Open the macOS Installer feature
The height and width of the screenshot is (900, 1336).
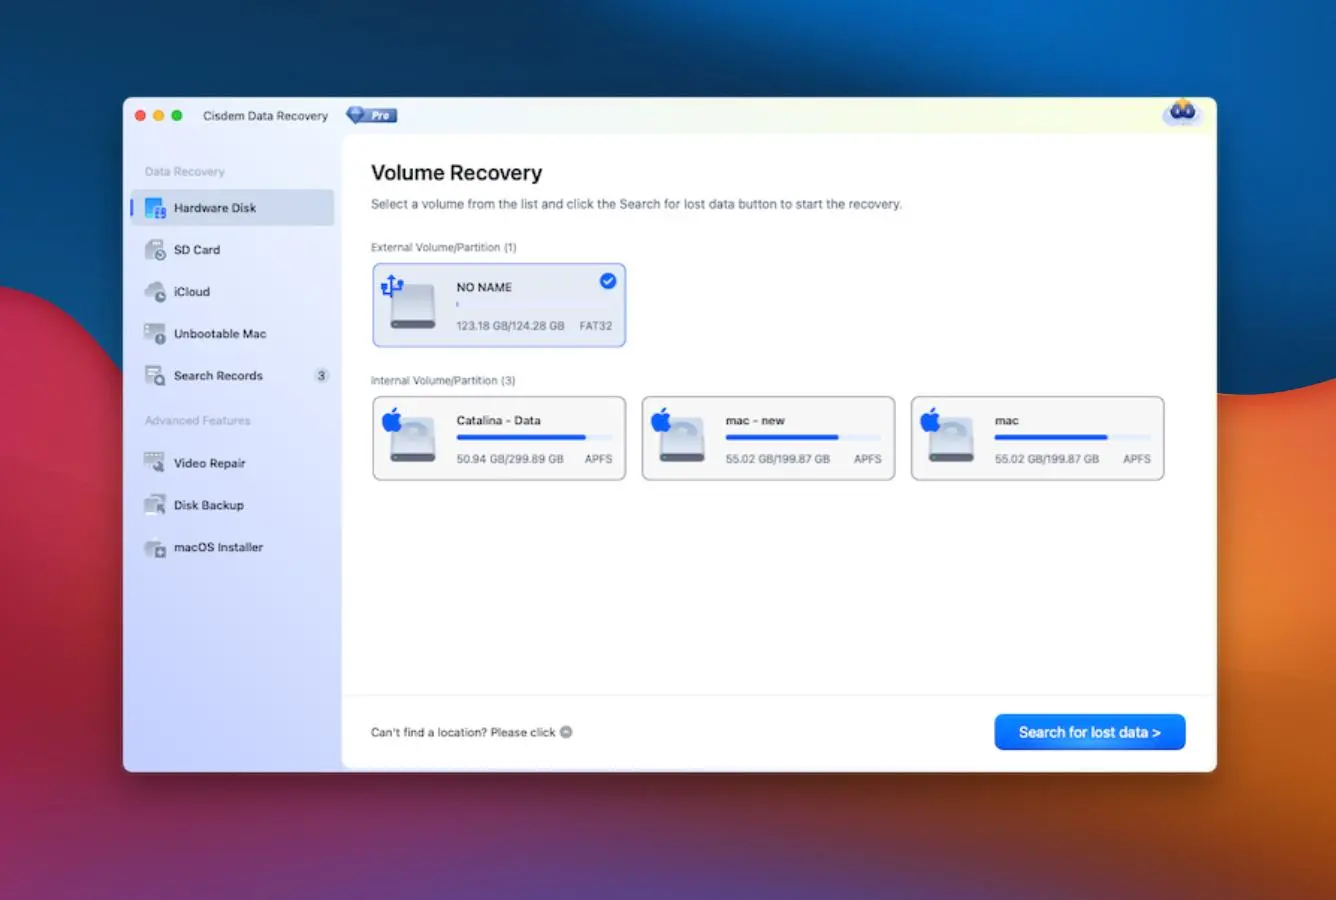[x=232, y=547]
